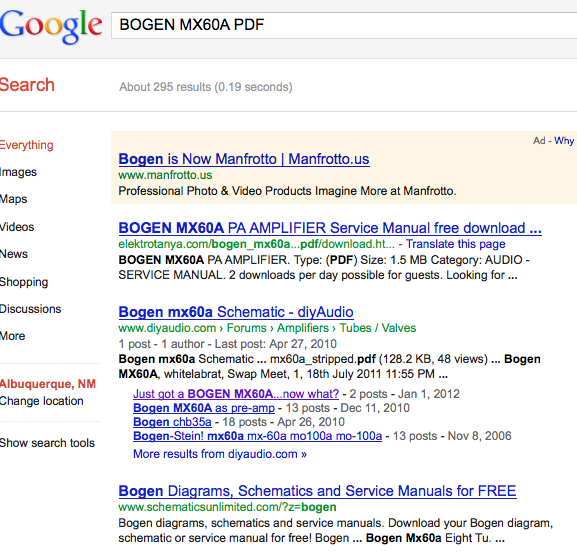This screenshot has height=556, width=577.
Task: Switch to Videos results
Action: coord(17,227)
